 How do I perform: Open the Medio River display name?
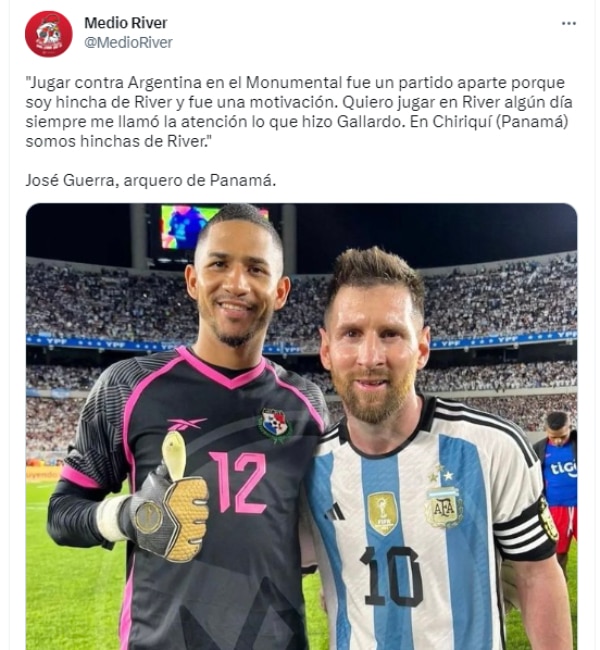coord(126,23)
